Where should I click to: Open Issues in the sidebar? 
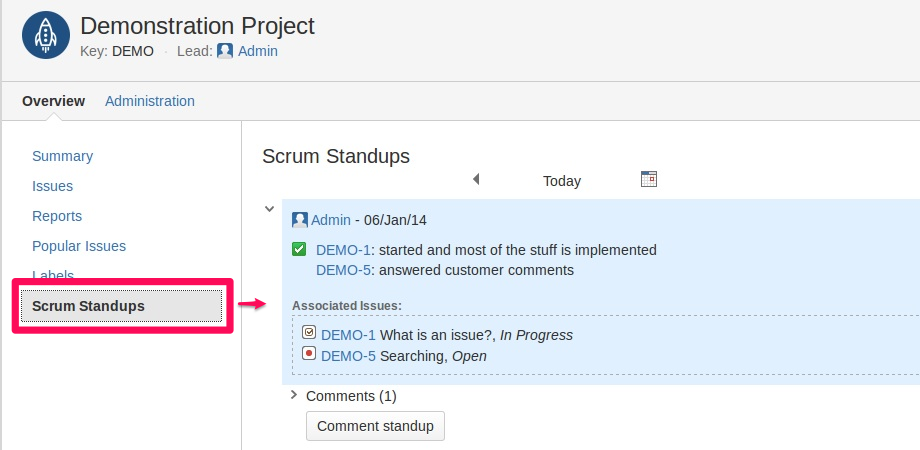coord(52,186)
